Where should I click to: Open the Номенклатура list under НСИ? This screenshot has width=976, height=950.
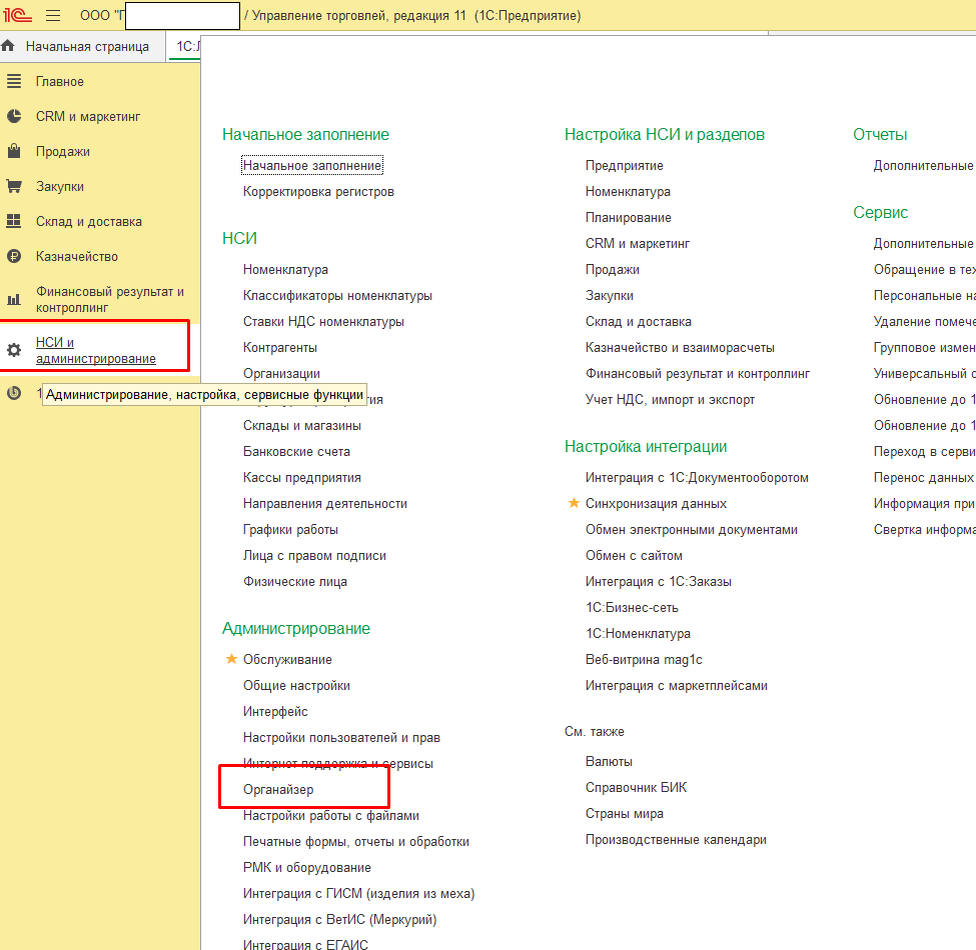tap(286, 270)
